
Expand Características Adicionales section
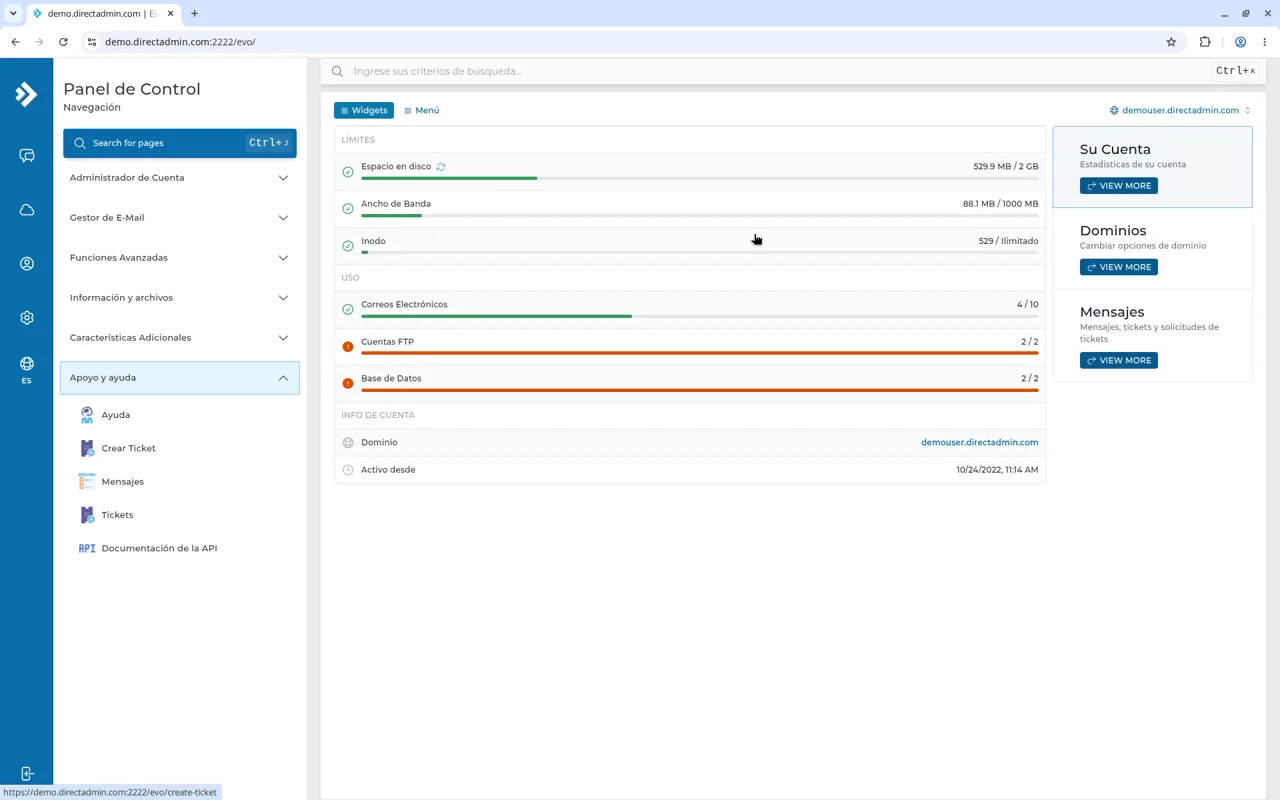(180, 338)
